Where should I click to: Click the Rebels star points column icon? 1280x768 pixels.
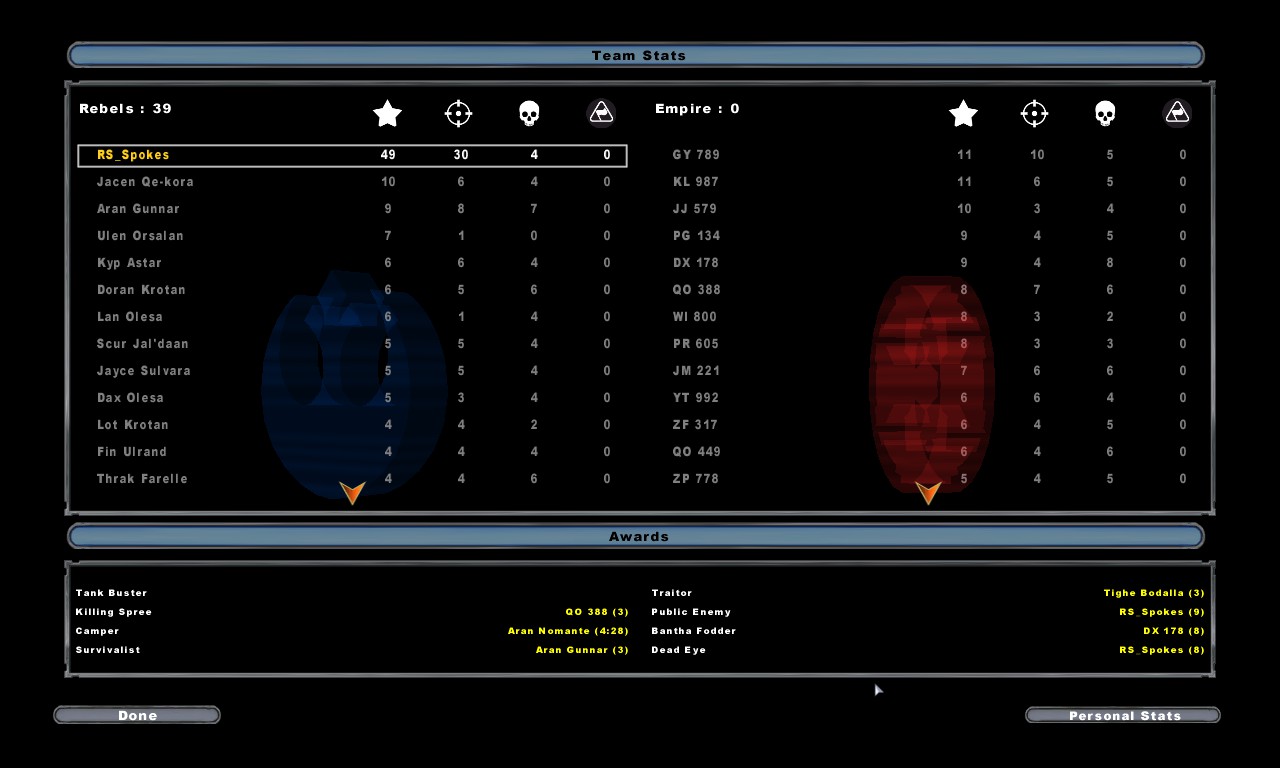(387, 114)
